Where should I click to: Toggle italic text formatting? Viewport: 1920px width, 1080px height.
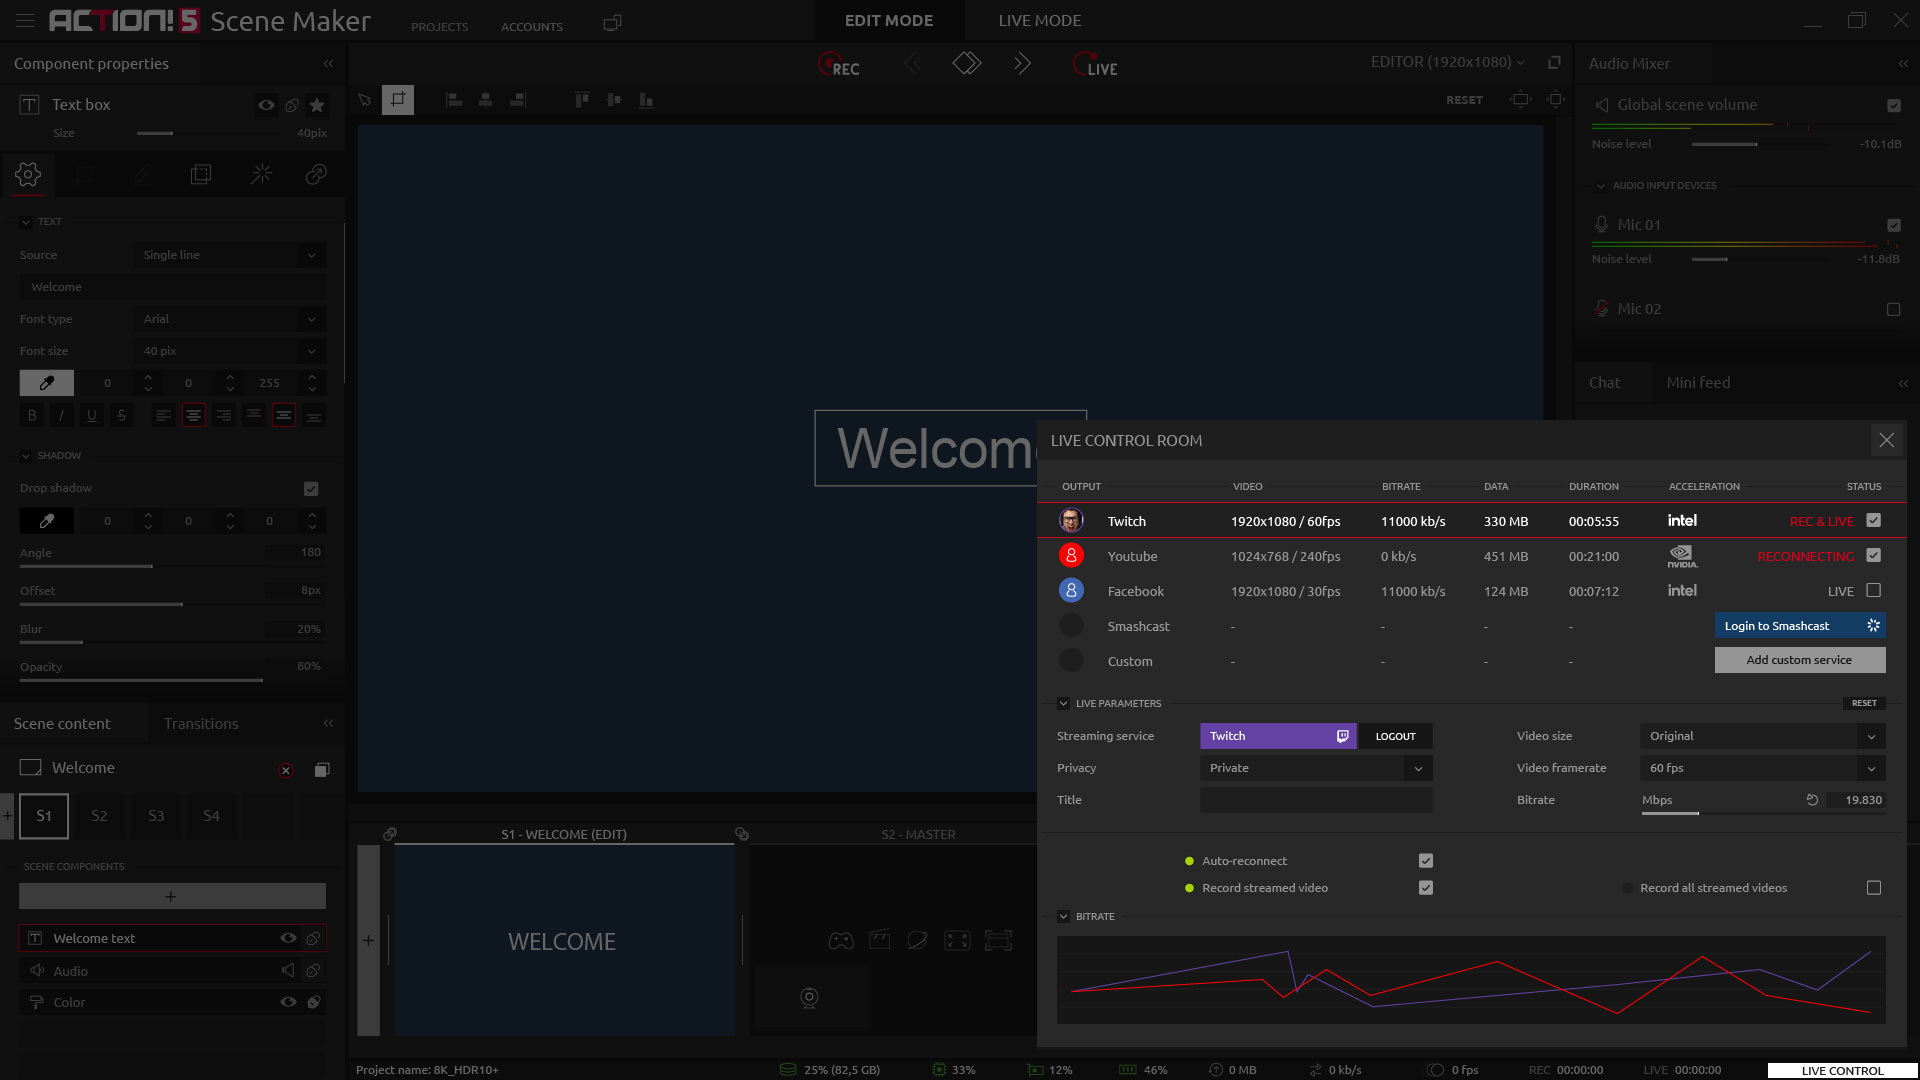tap(62, 415)
